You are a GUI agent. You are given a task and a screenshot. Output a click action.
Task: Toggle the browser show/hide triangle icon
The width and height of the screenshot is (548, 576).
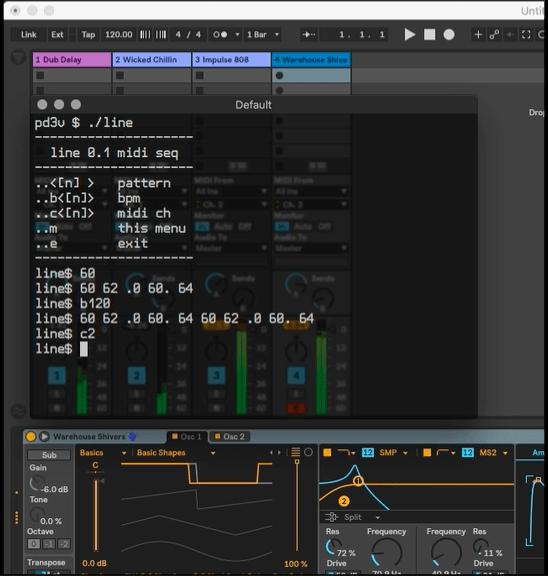pyautogui.click(x=18, y=58)
